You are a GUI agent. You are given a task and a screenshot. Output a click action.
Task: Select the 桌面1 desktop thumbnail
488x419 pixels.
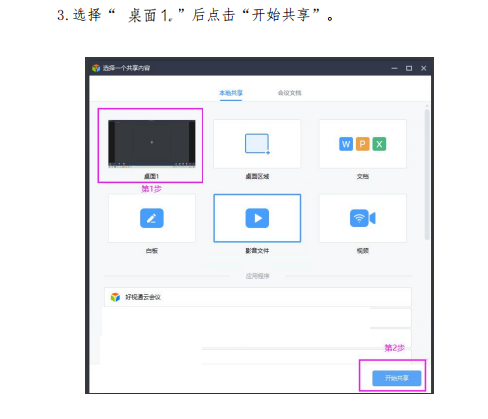(x=152, y=144)
